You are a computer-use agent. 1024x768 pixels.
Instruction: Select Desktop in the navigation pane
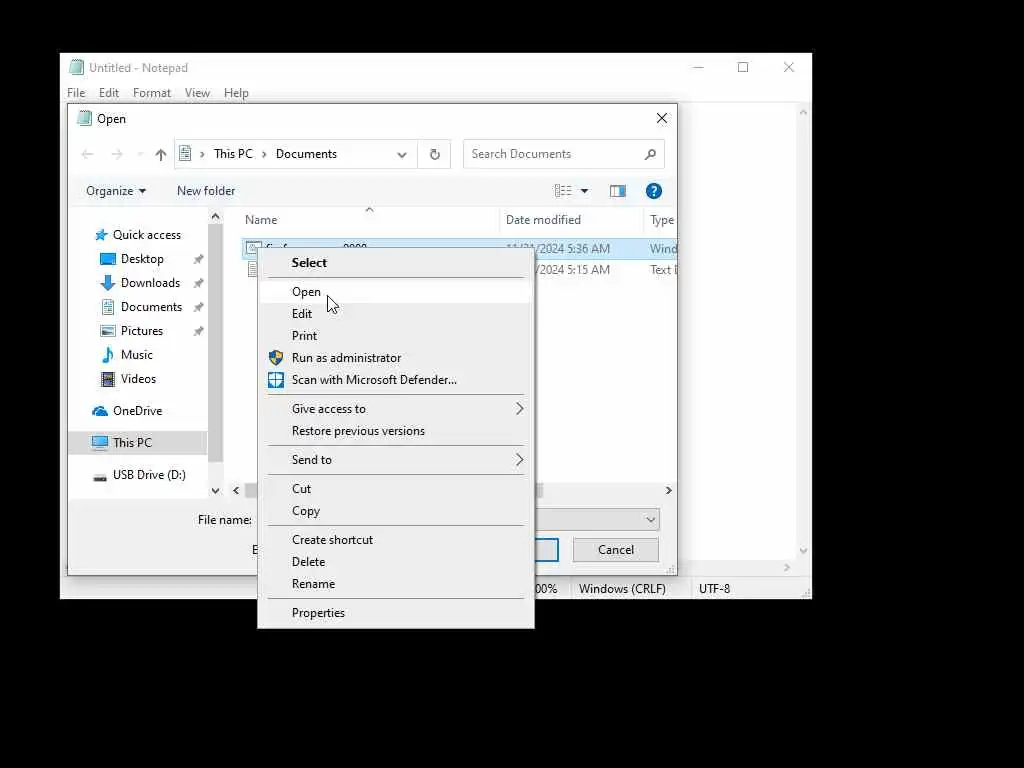142,259
